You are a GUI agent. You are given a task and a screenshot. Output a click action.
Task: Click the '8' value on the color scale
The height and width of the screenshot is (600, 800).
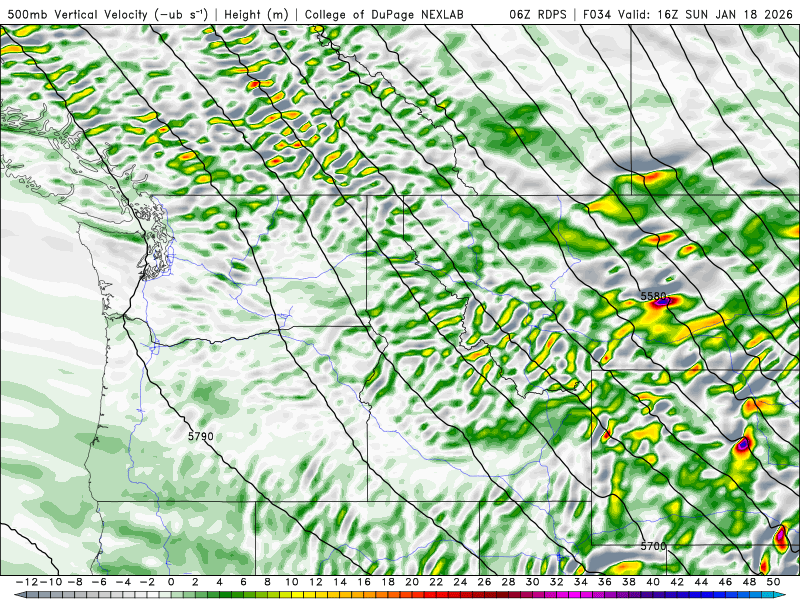267,582
